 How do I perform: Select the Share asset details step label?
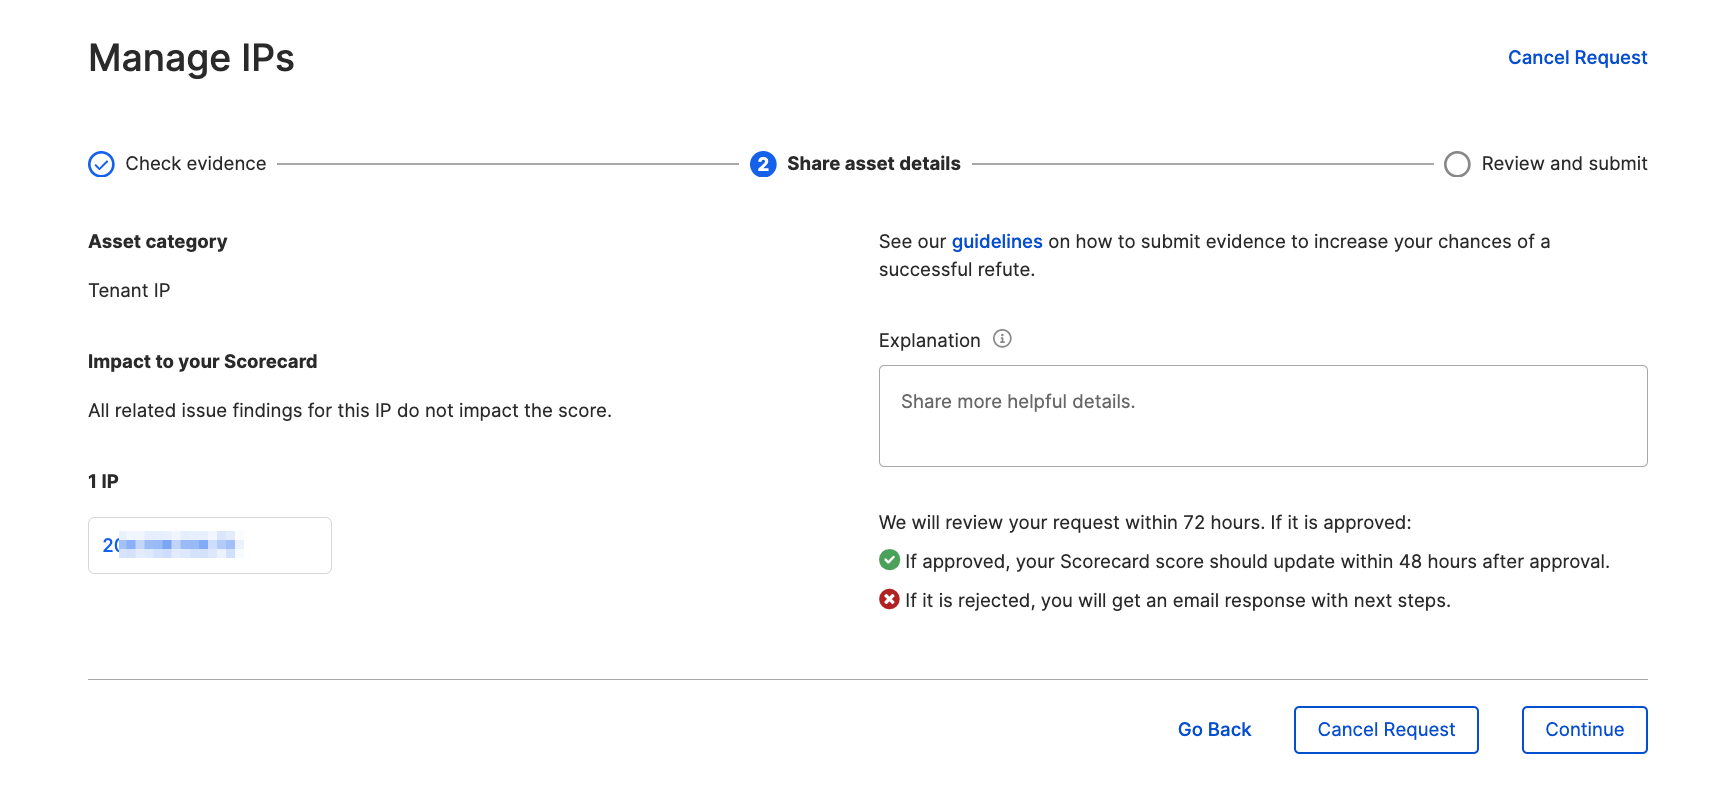[874, 164]
